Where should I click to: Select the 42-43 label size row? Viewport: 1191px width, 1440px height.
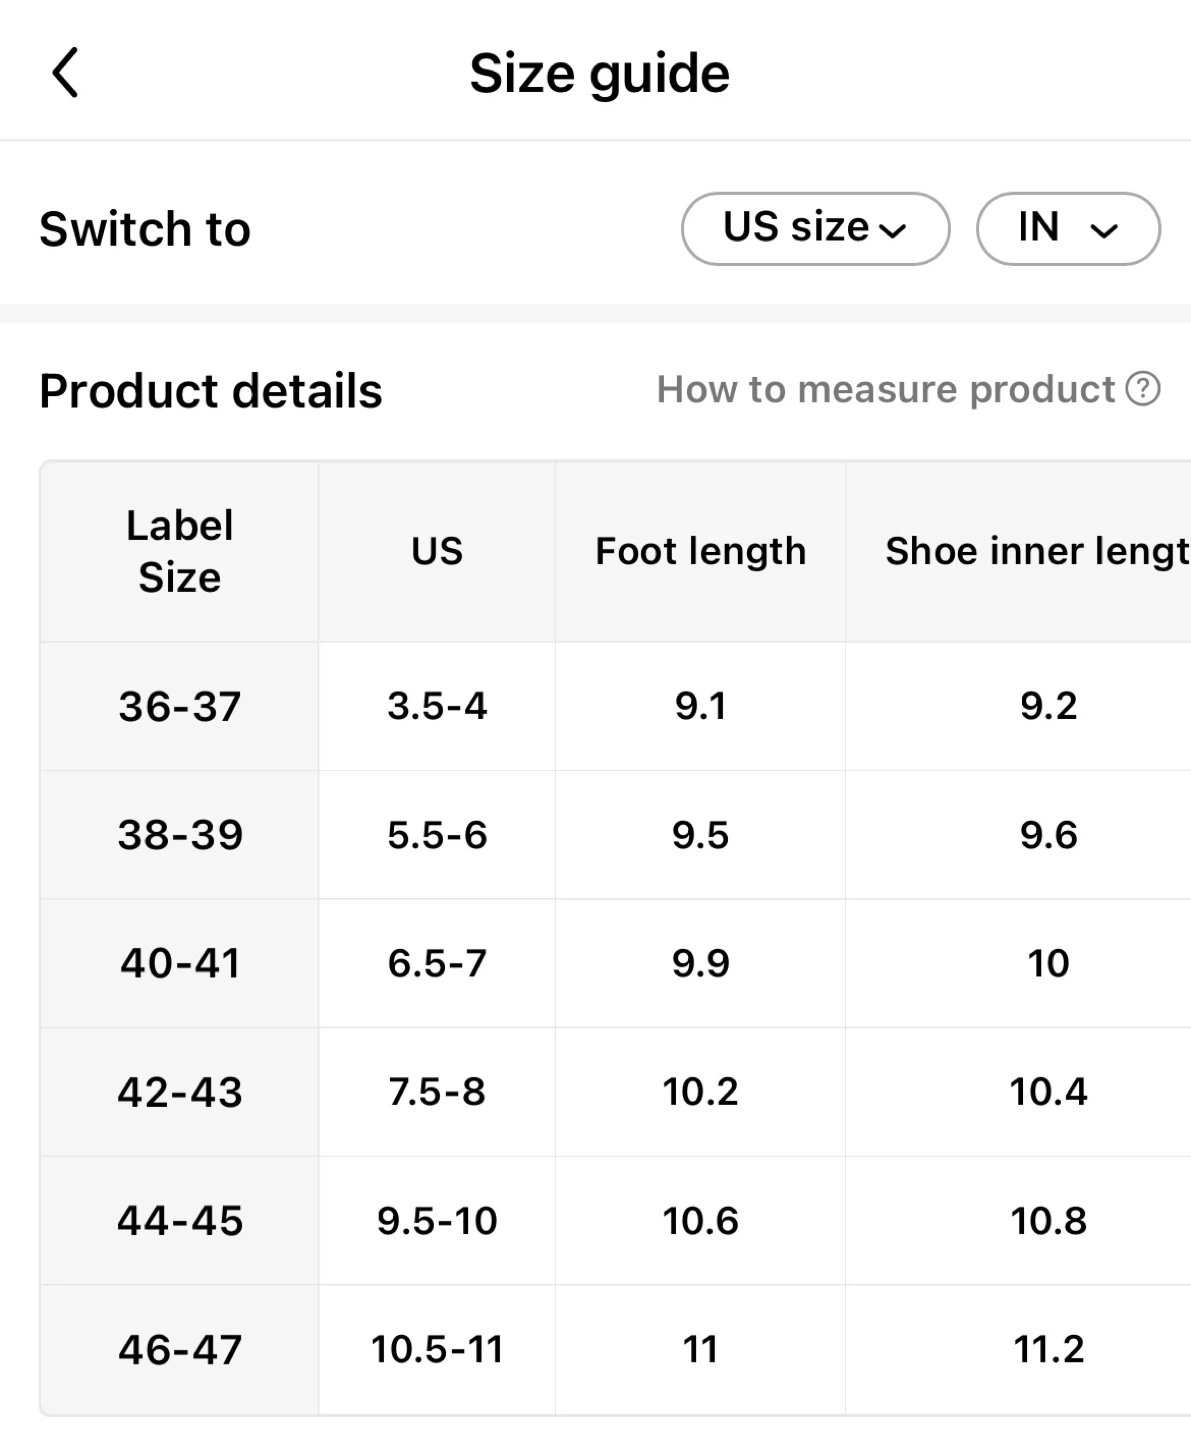(x=180, y=1092)
